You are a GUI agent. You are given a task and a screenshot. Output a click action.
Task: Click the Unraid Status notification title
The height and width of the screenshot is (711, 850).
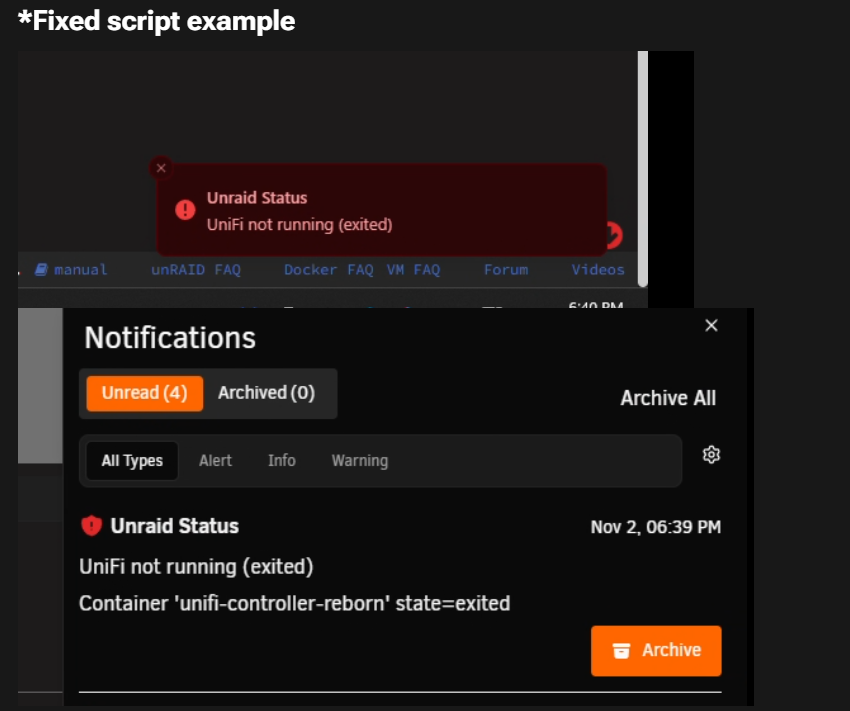(175, 526)
